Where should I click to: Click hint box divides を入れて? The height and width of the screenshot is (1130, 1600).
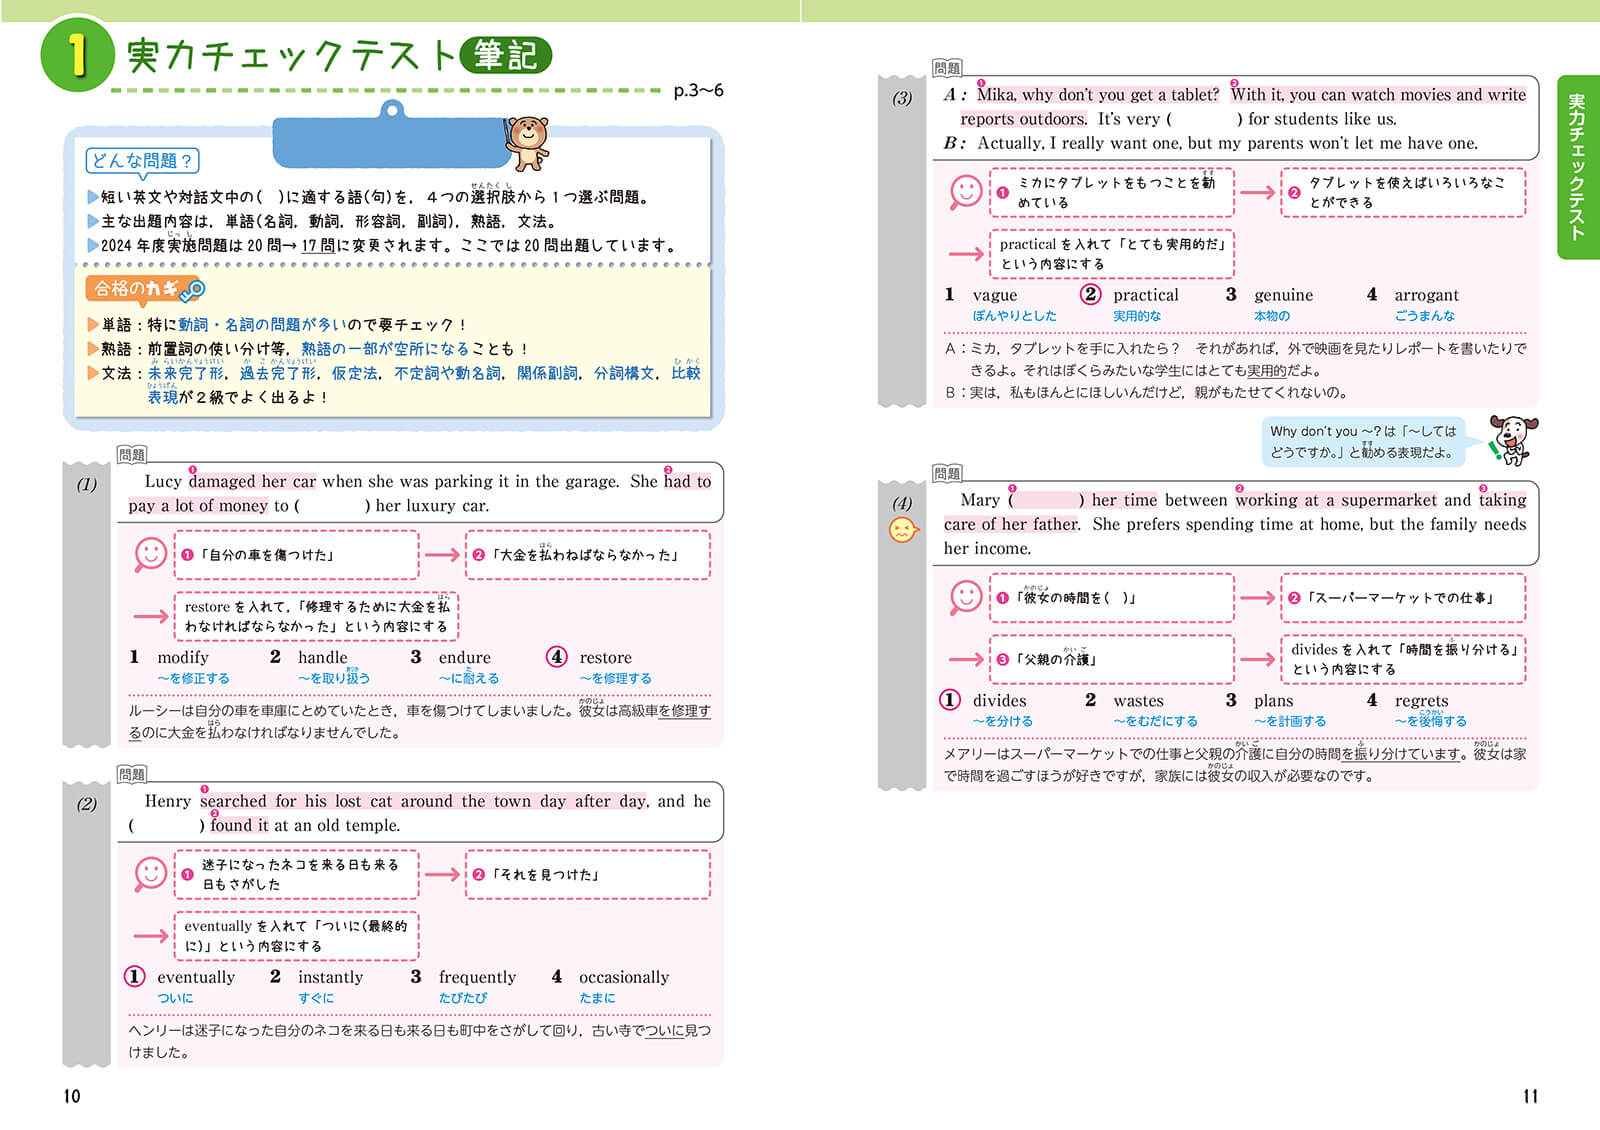1403,660
